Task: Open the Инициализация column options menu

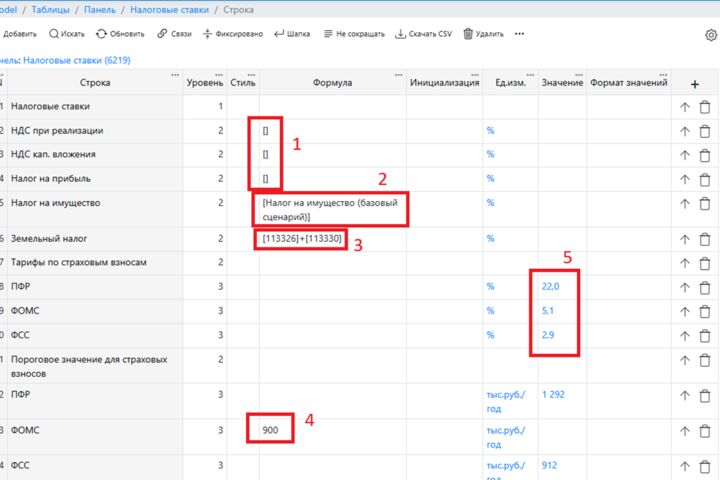Action: (x=474, y=75)
